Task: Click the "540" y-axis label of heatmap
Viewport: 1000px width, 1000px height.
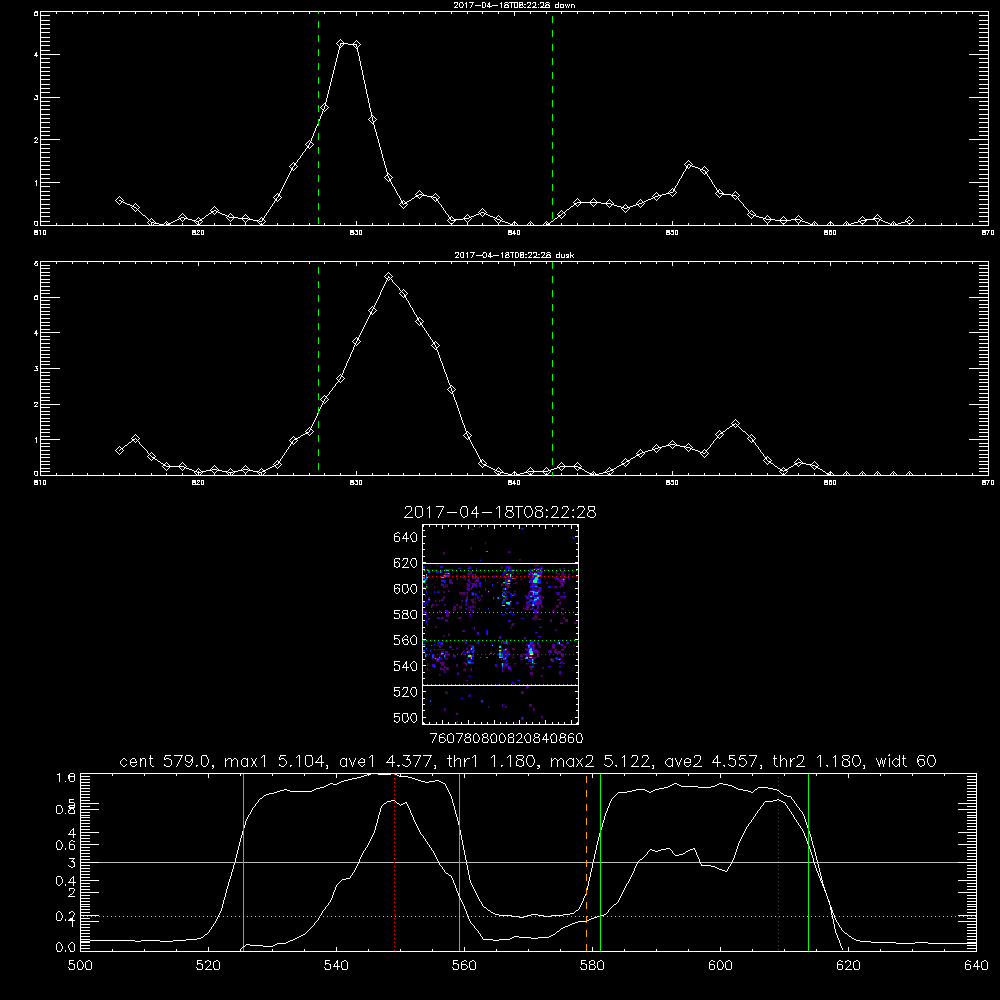Action: pyautogui.click(x=406, y=666)
